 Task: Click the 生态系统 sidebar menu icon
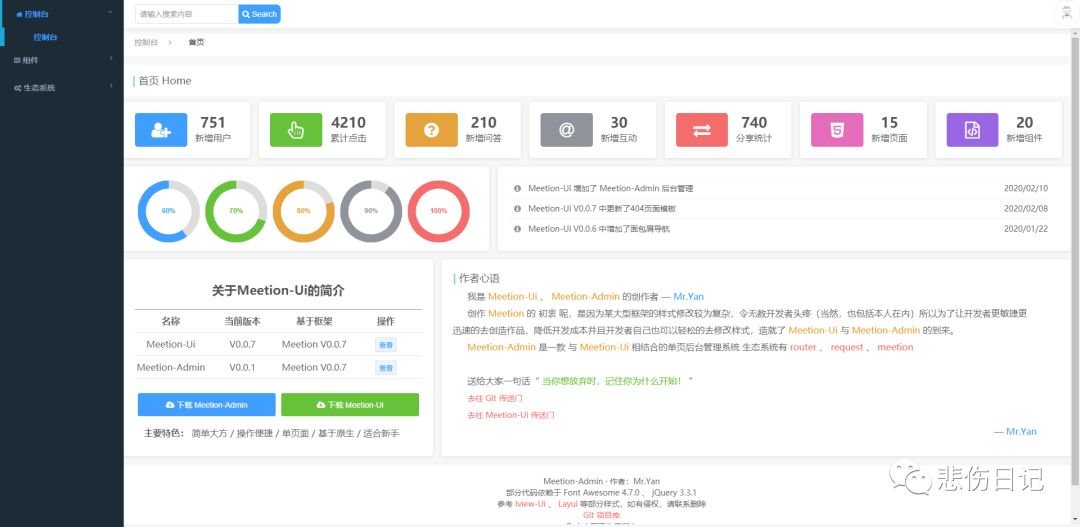[17, 88]
